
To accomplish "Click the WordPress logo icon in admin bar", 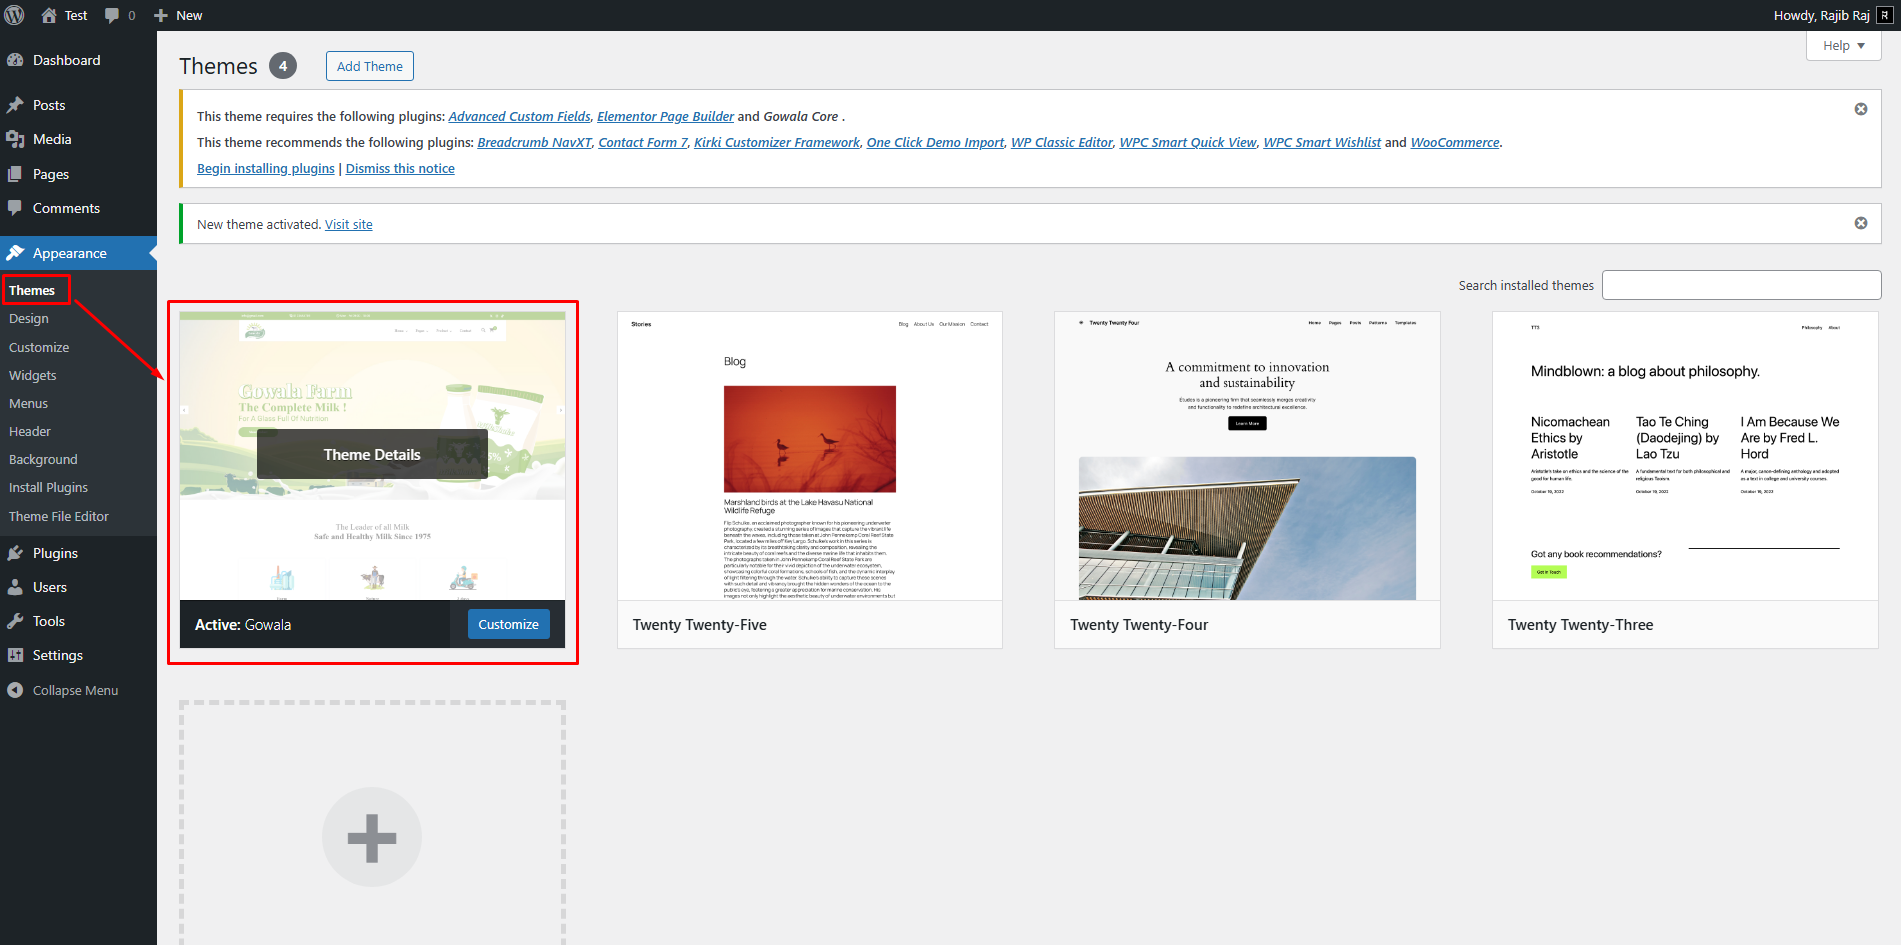I will 15,15.
